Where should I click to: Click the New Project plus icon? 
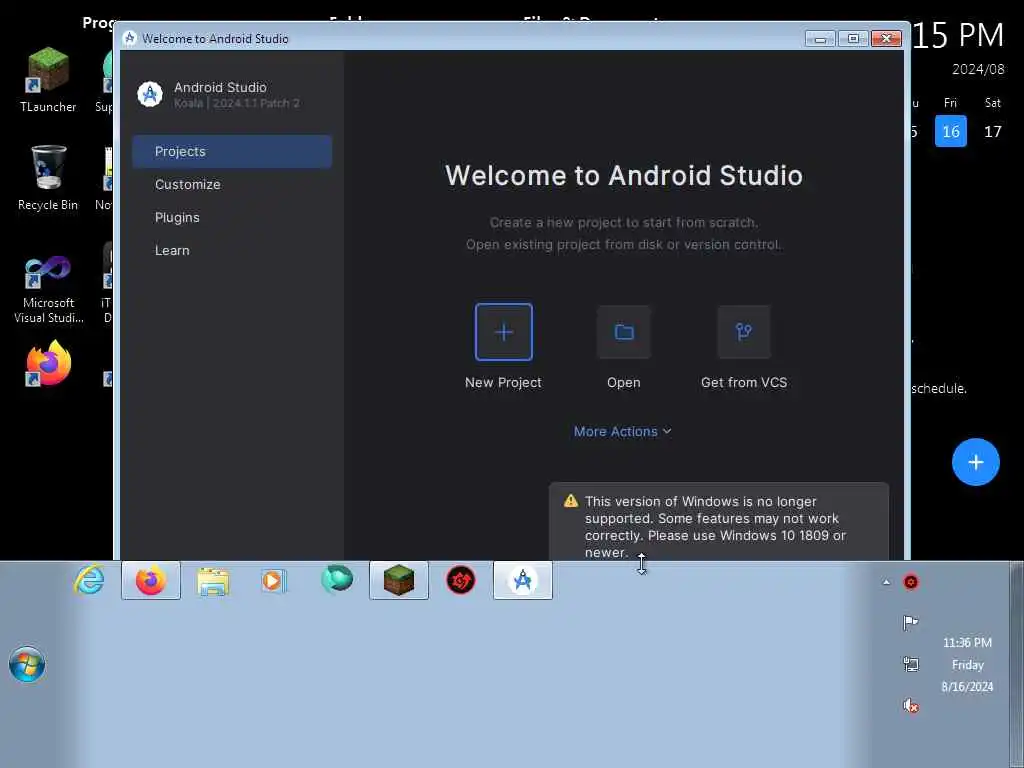point(504,332)
